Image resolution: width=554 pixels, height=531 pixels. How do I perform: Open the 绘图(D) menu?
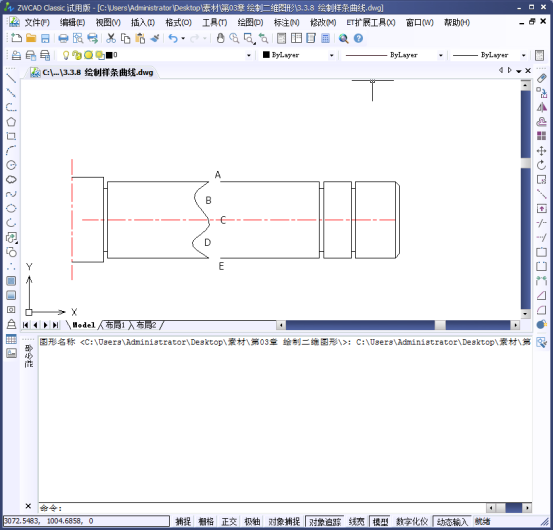pyautogui.click(x=250, y=23)
